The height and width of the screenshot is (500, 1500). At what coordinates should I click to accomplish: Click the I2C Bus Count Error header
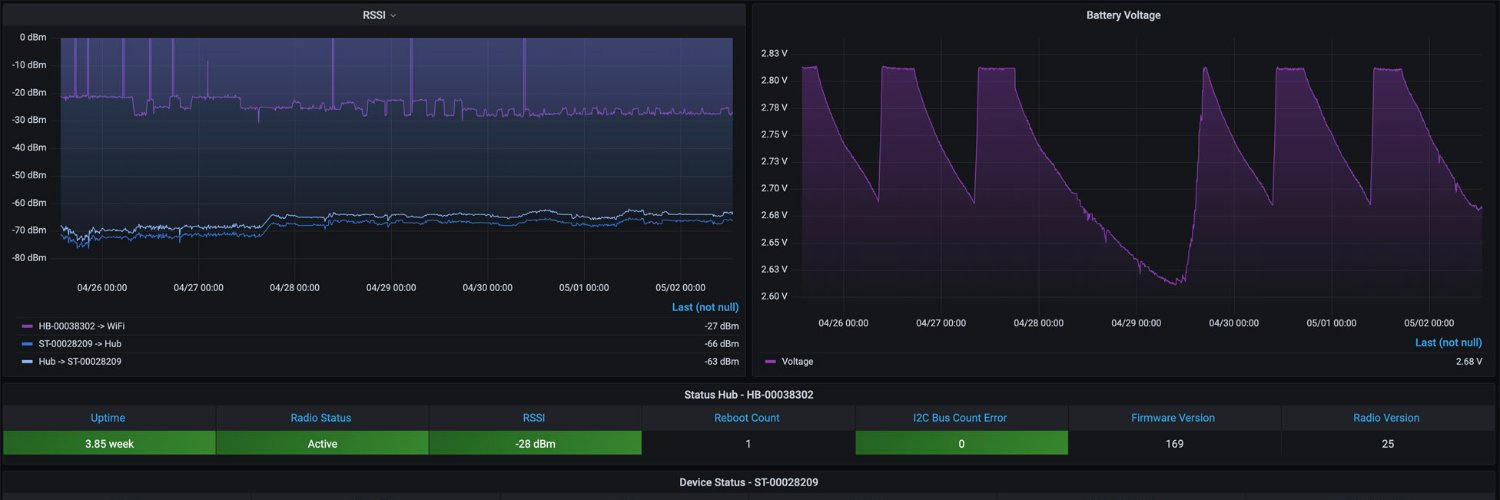[961, 418]
